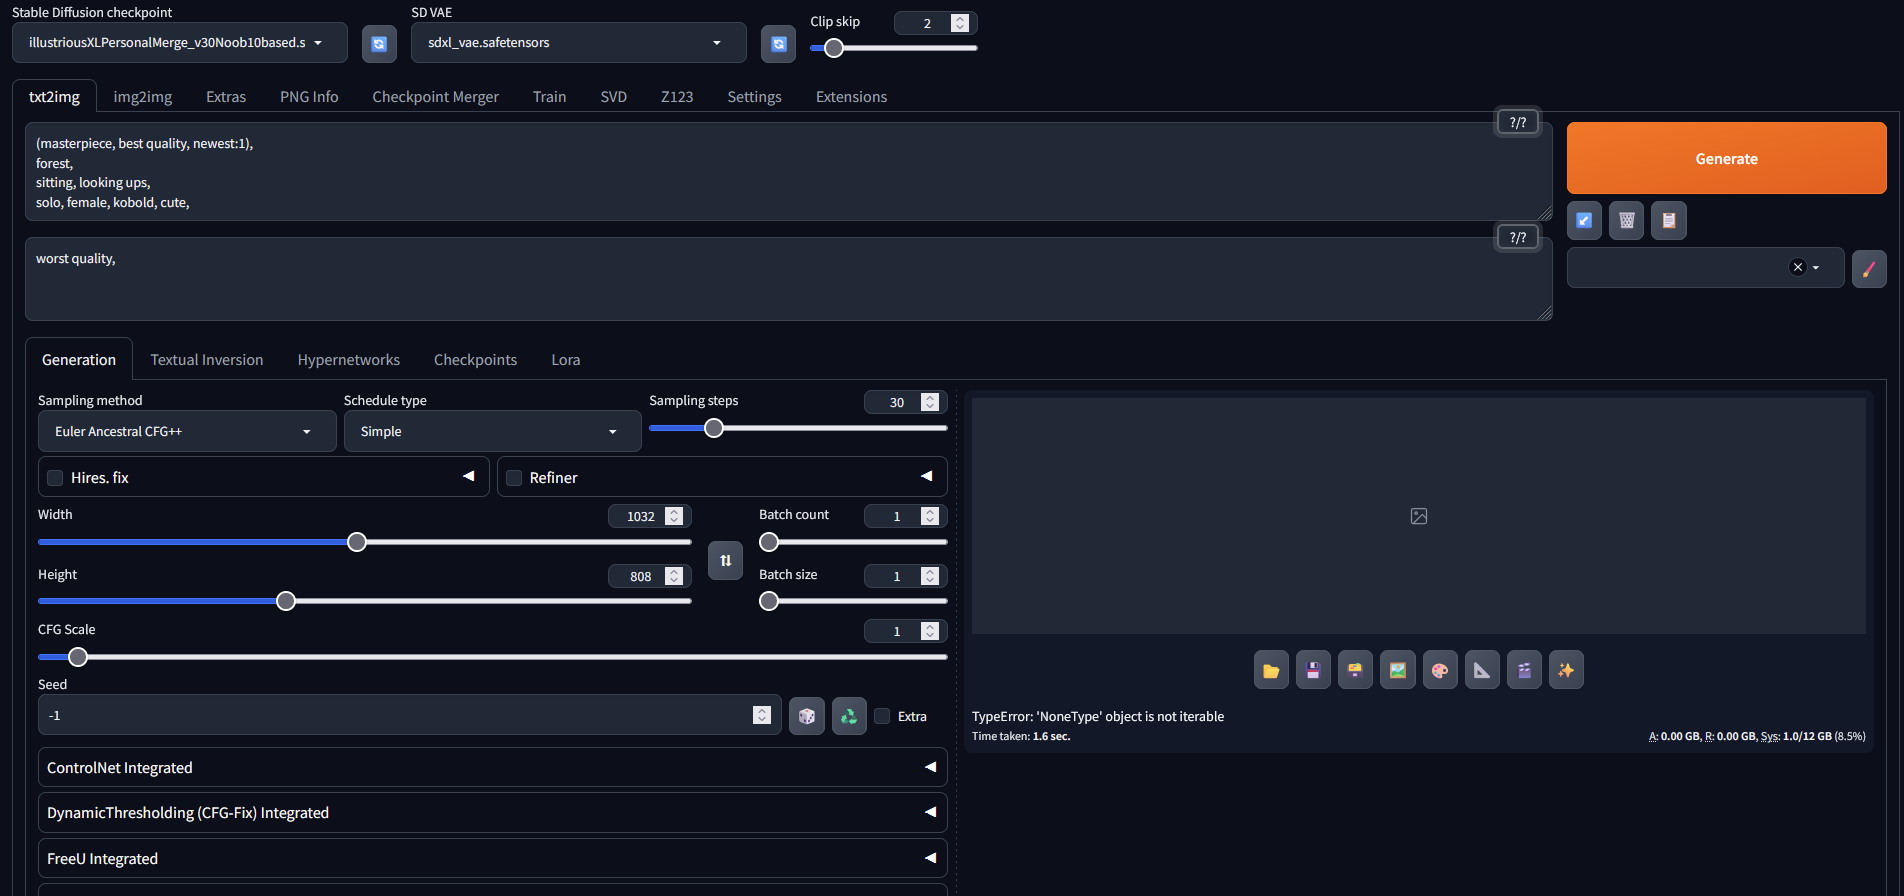Image resolution: width=1904 pixels, height=896 pixels.
Task: Open style editor with the paintbrush icon
Action: (1869, 268)
